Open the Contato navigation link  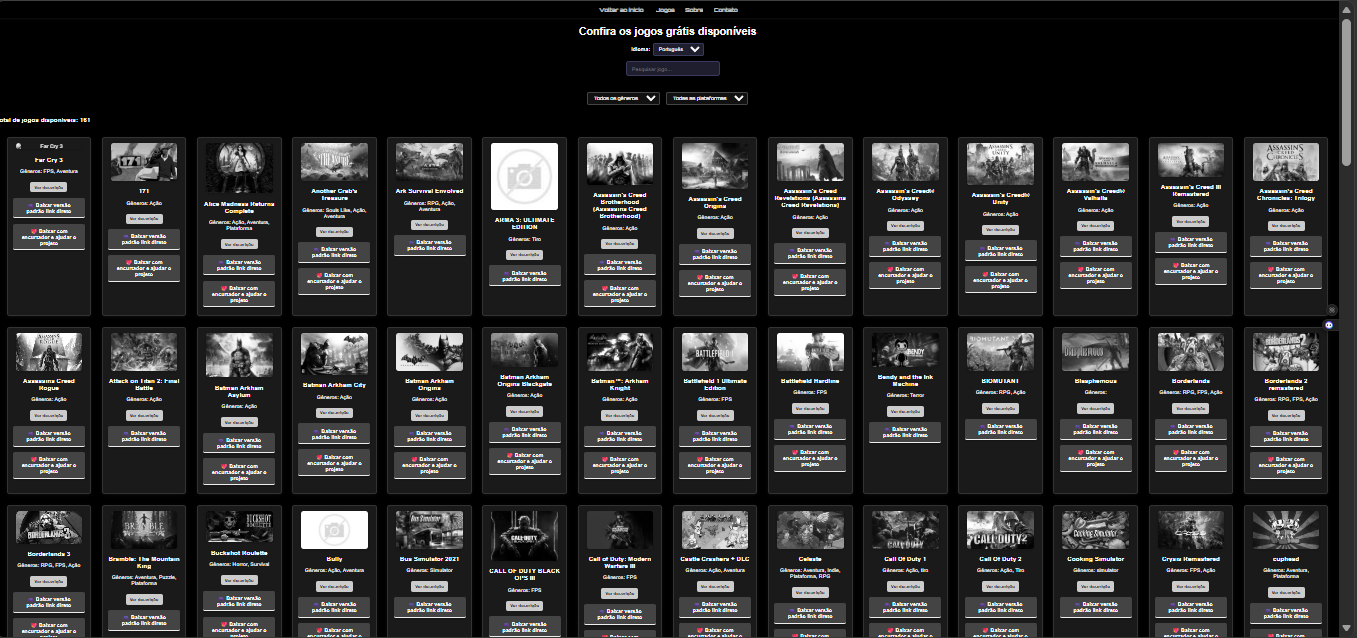726,9
